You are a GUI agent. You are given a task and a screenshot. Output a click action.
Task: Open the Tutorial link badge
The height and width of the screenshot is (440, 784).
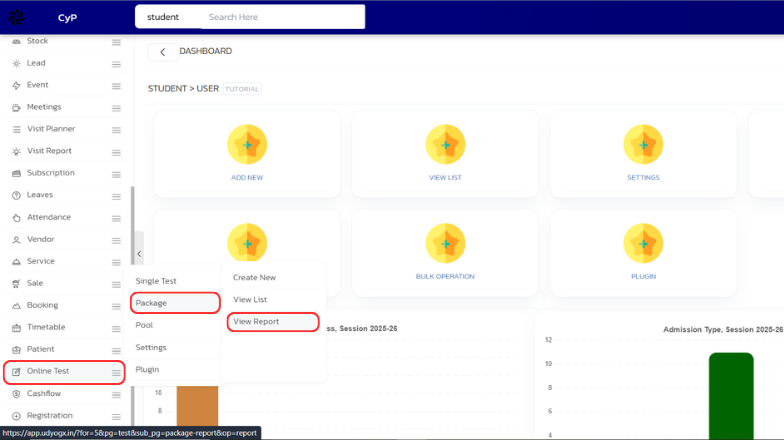tap(242, 89)
